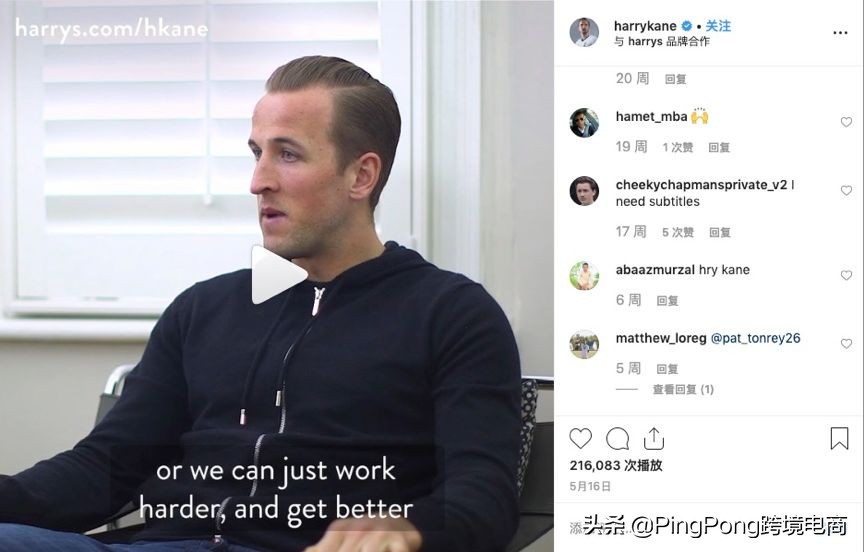
Task: Like hamet_mba's comment
Action: [846, 122]
